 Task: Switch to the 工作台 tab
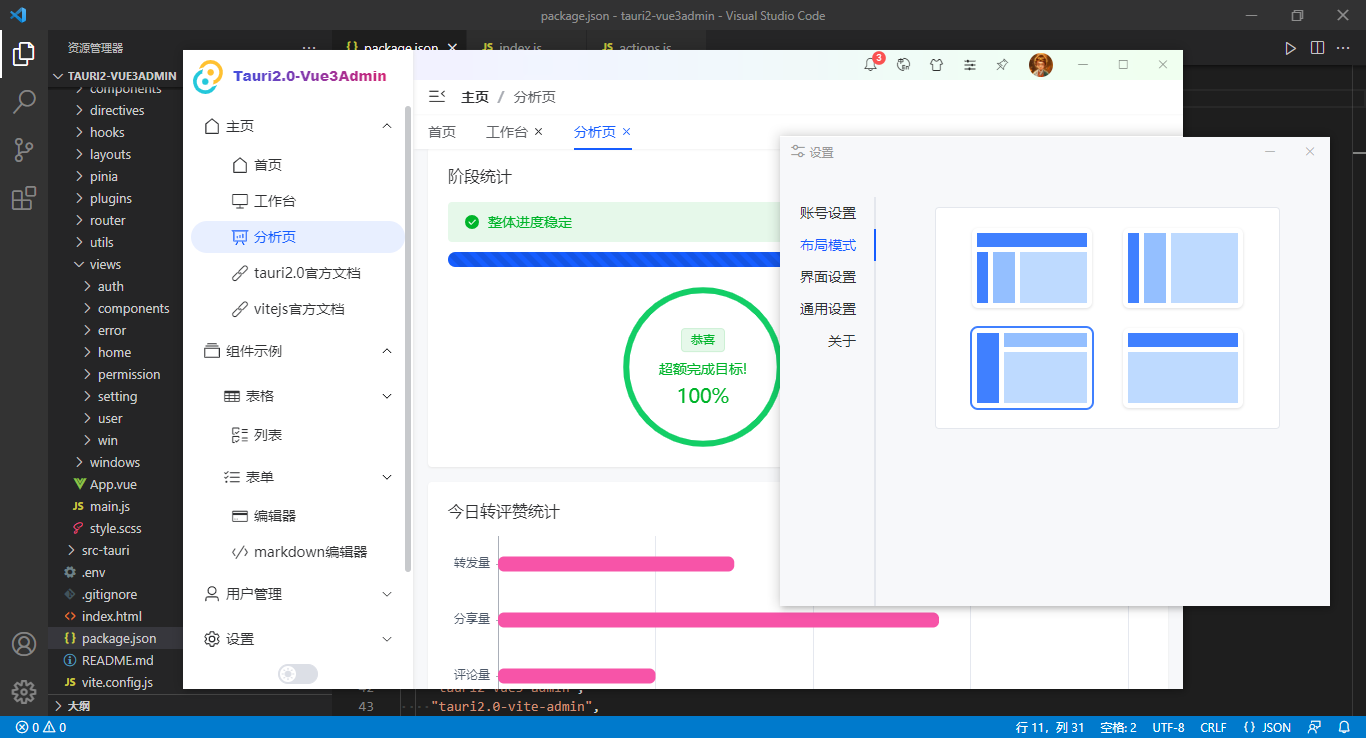pyautogui.click(x=507, y=132)
